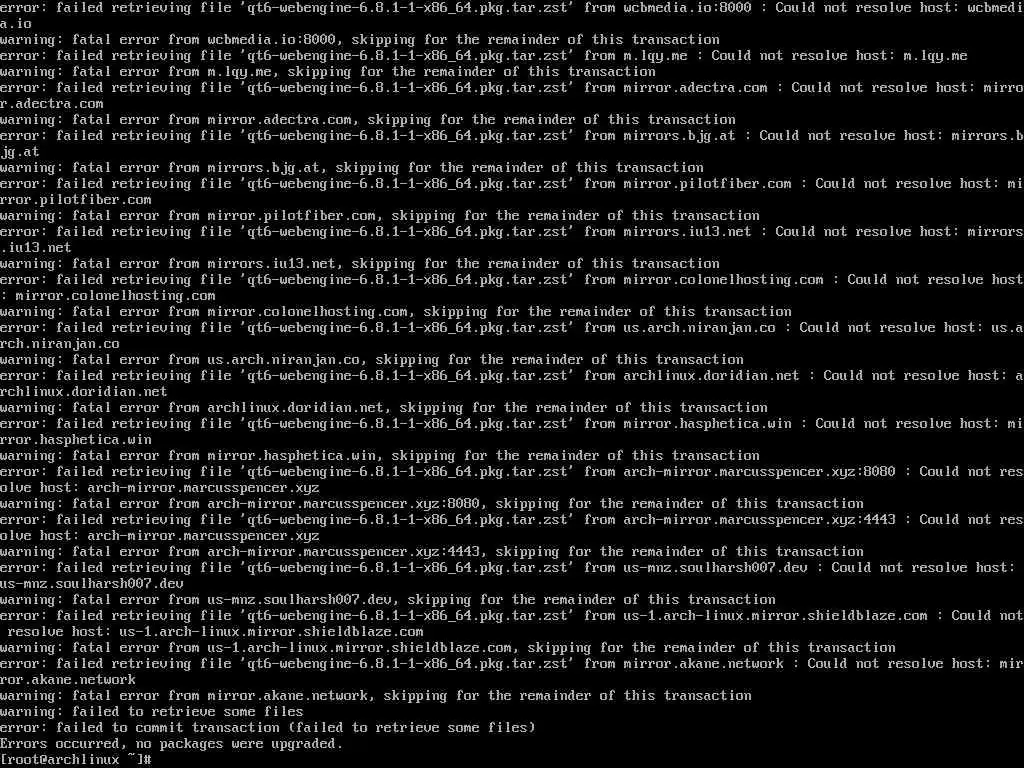The width and height of the screenshot is (1024, 768).
Task: Click the us-mnz.soulharsh007.dev warning line
Action: point(387,599)
